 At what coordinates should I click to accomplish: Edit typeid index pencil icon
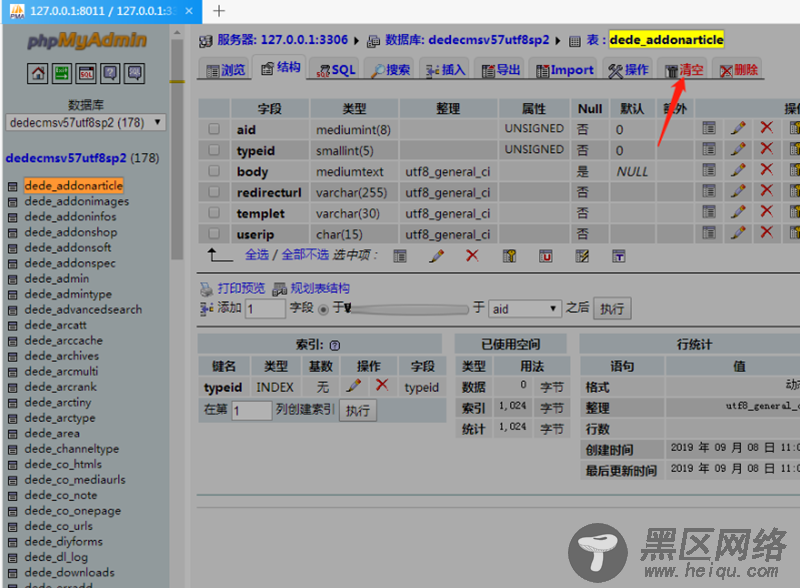tap(354, 386)
